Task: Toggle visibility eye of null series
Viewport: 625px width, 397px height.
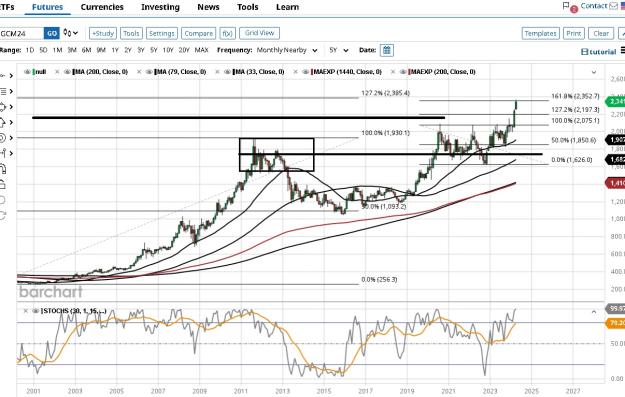Action: tap(28, 72)
